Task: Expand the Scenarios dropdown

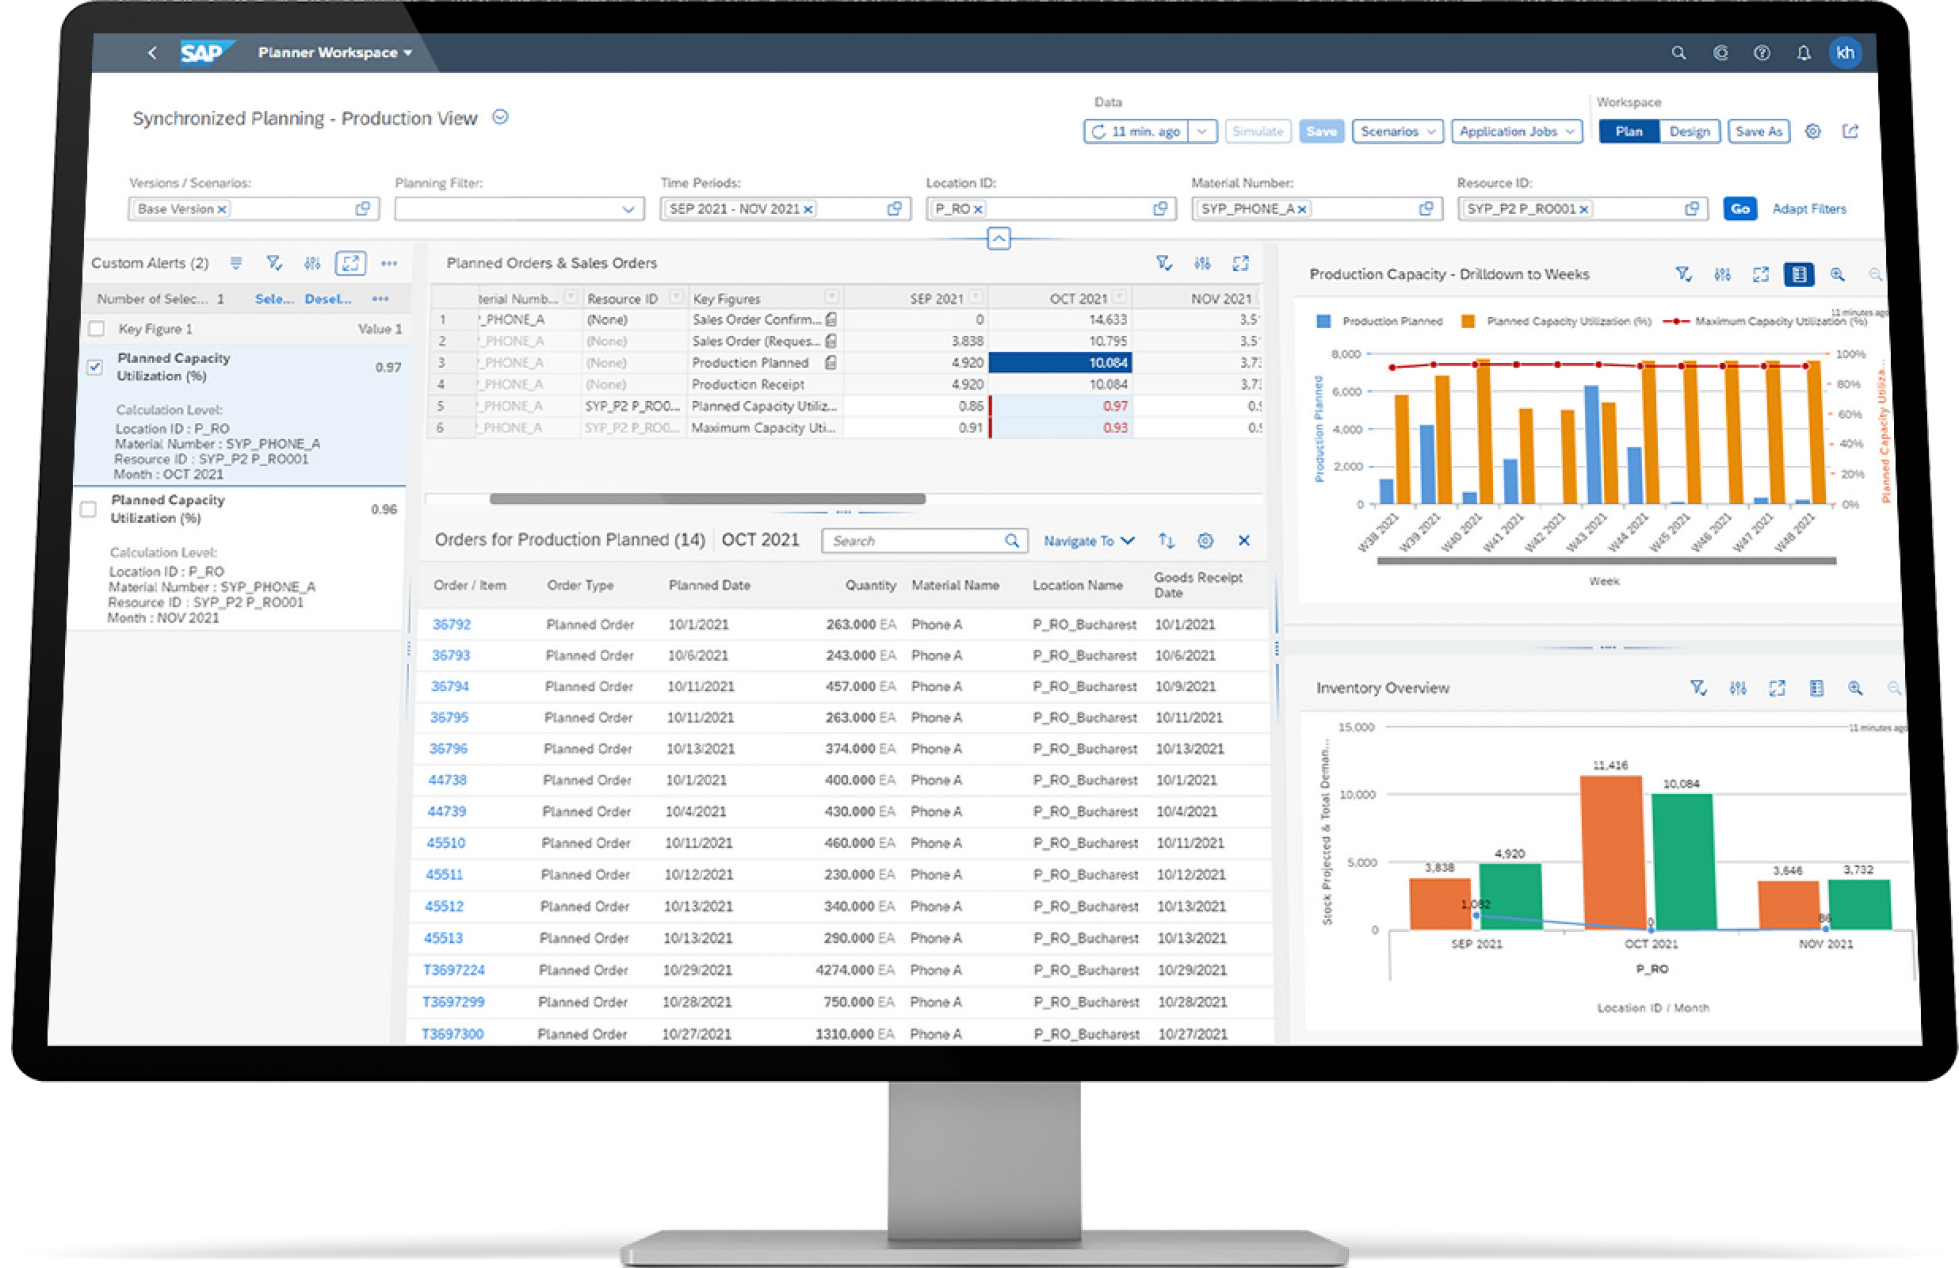Action: pyautogui.click(x=1397, y=131)
